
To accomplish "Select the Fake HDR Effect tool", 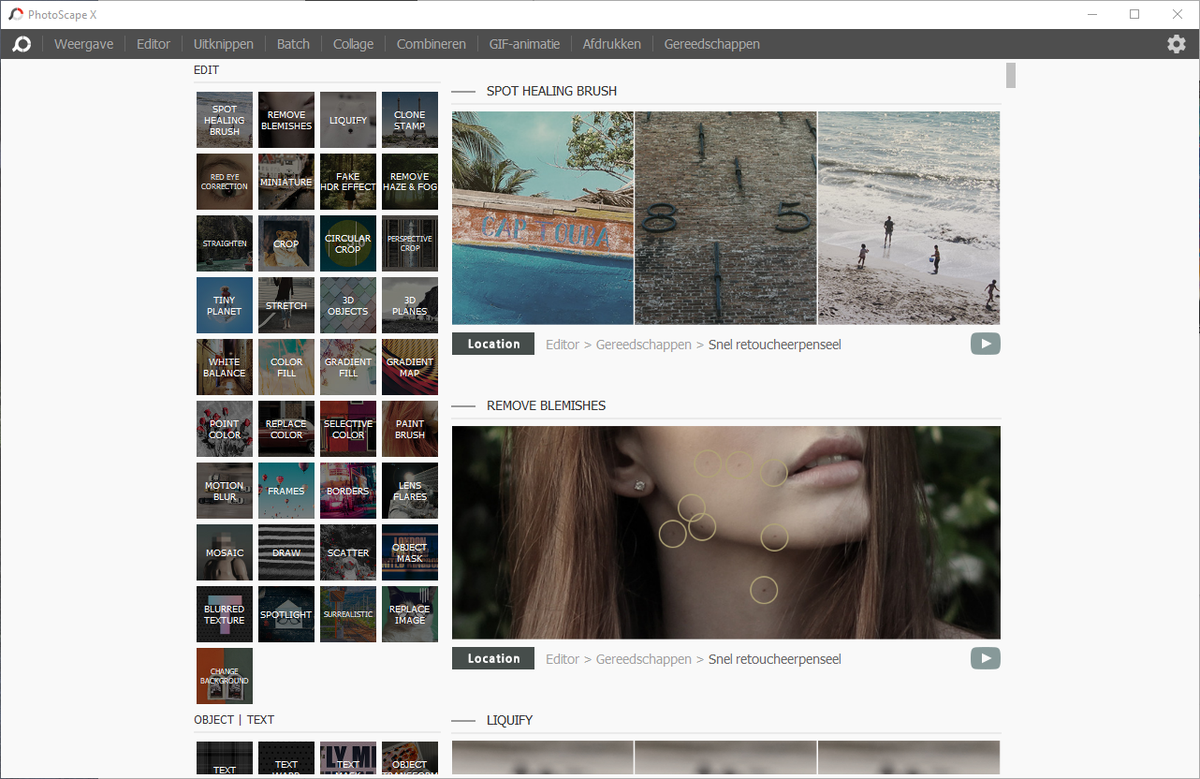I will coord(348,181).
